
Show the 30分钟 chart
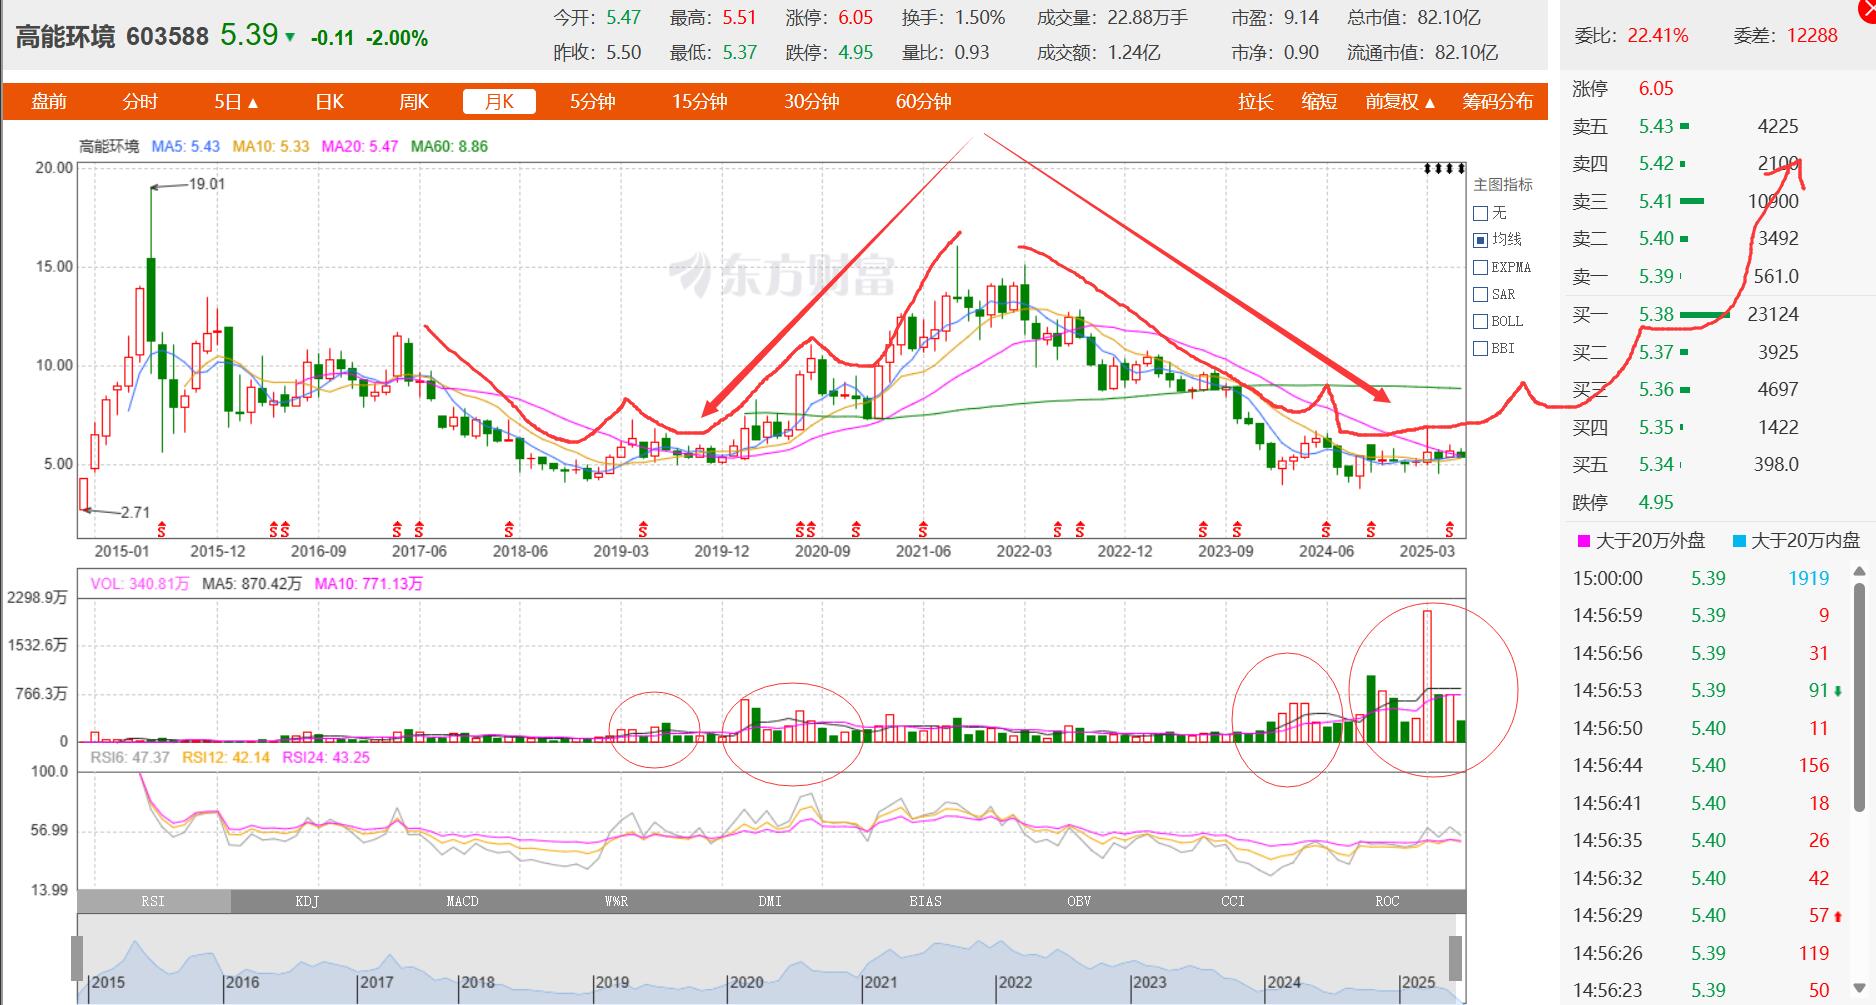[x=811, y=102]
